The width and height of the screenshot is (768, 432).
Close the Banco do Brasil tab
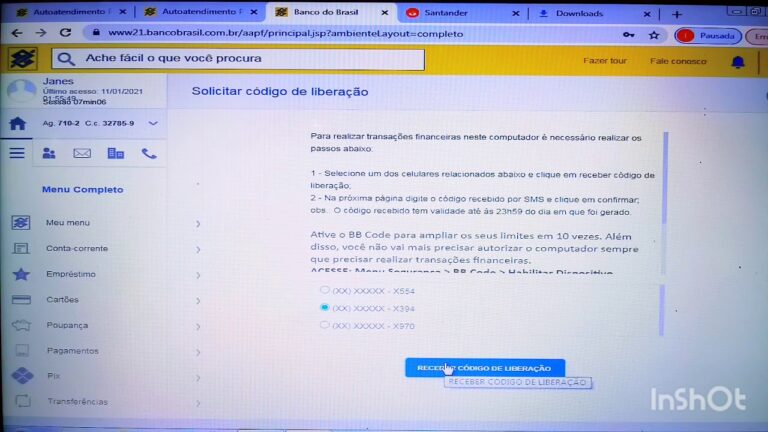coord(384,13)
